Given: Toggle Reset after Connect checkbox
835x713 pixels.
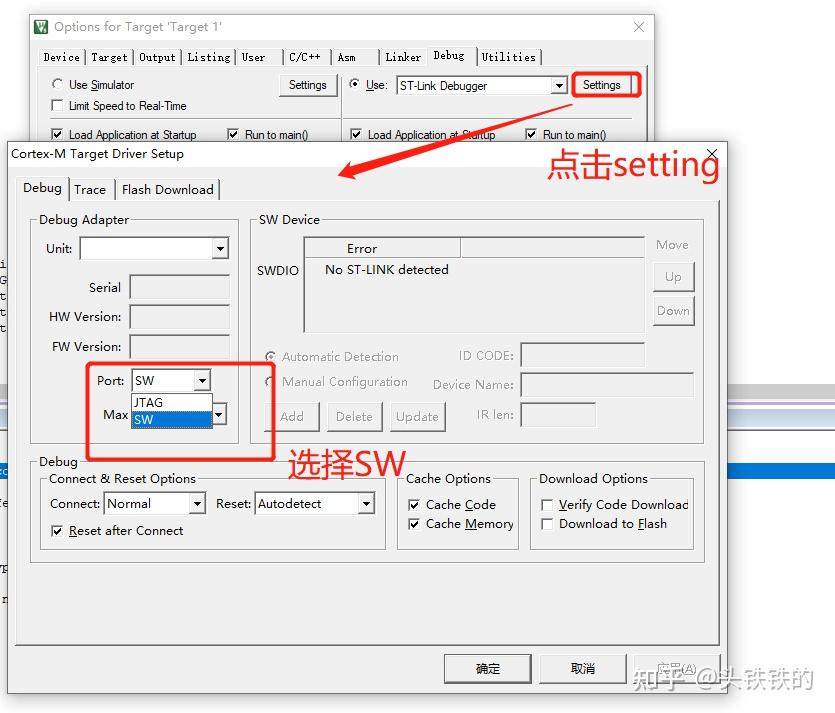Looking at the screenshot, I should point(57,531).
